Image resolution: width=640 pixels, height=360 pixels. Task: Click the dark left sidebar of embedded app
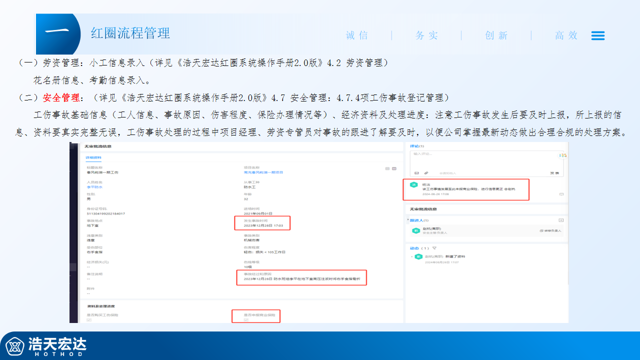pos(73,233)
